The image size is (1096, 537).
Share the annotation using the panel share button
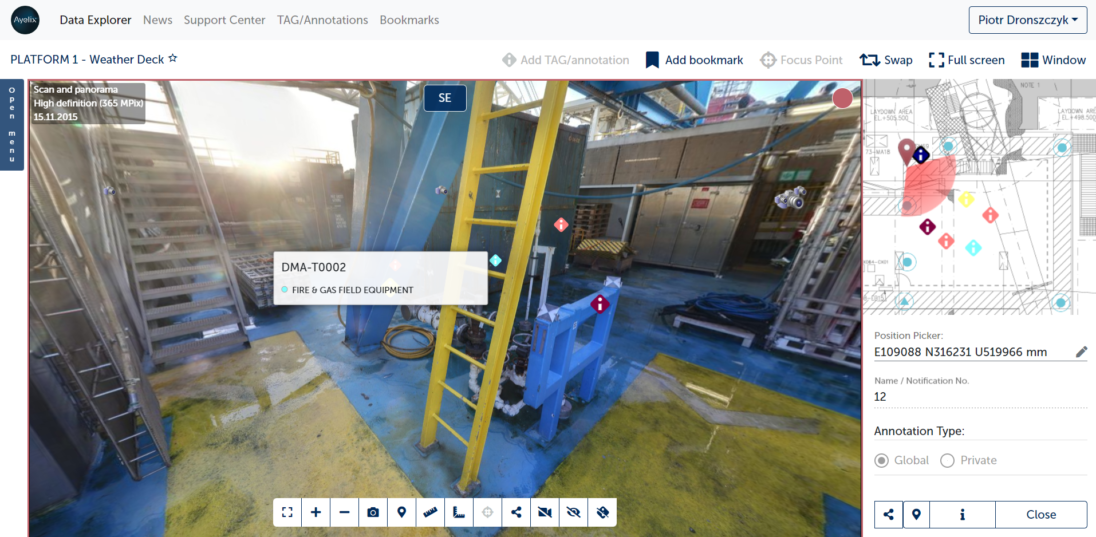(x=888, y=514)
